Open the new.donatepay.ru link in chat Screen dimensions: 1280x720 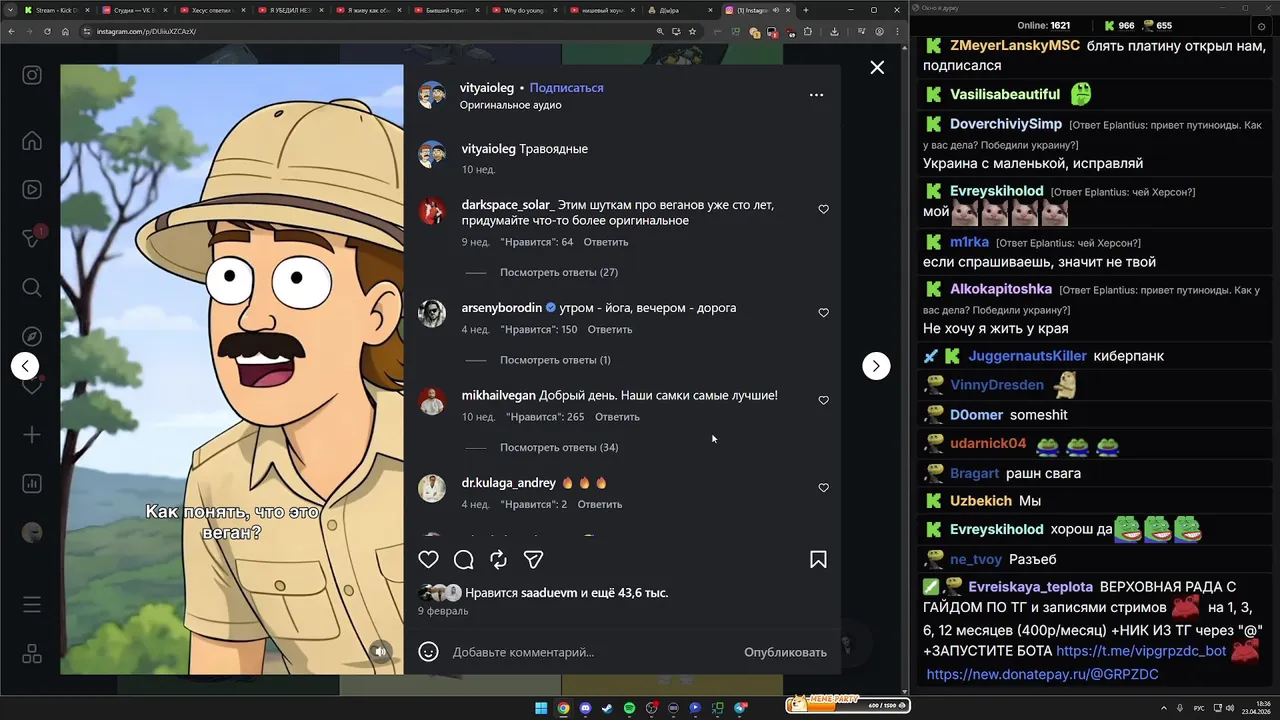[x=1042, y=674]
